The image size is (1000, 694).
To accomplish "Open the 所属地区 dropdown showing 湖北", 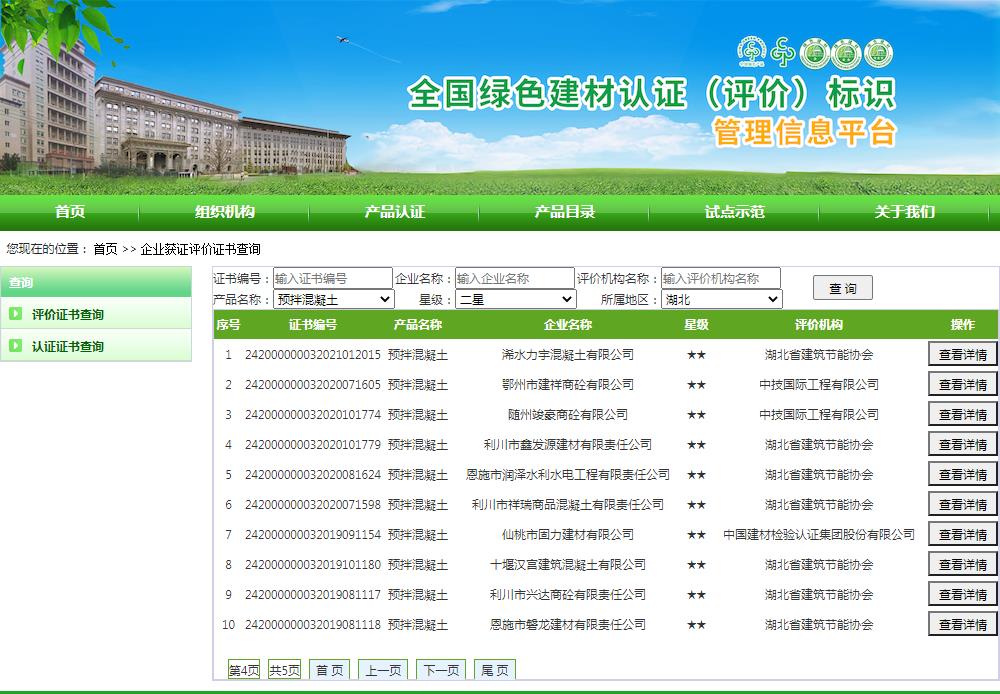I will 721,299.
